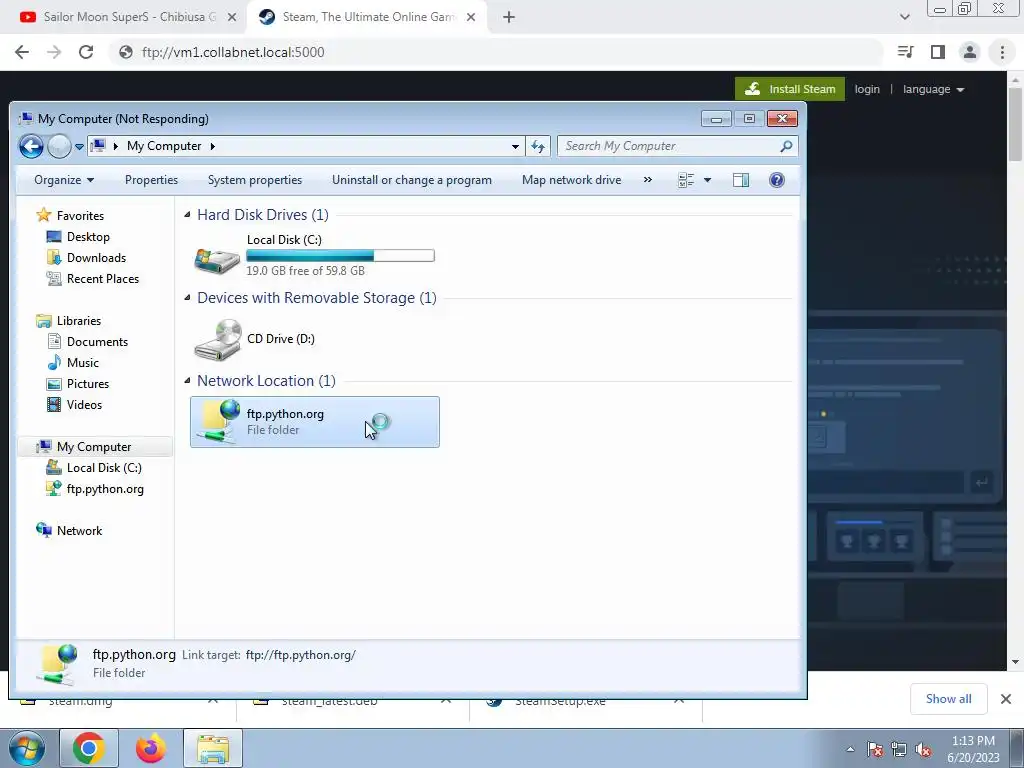Select Local Disk (C:) in the sidebar
Screen dimensions: 1024x768
(104, 468)
